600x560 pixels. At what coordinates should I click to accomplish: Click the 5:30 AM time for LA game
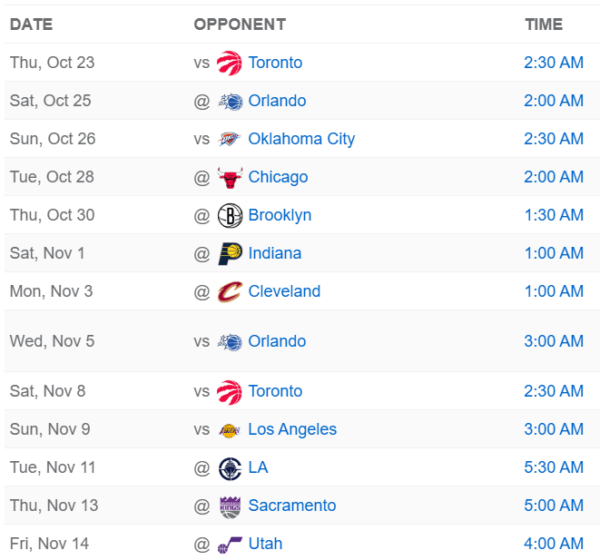(x=553, y=467)
